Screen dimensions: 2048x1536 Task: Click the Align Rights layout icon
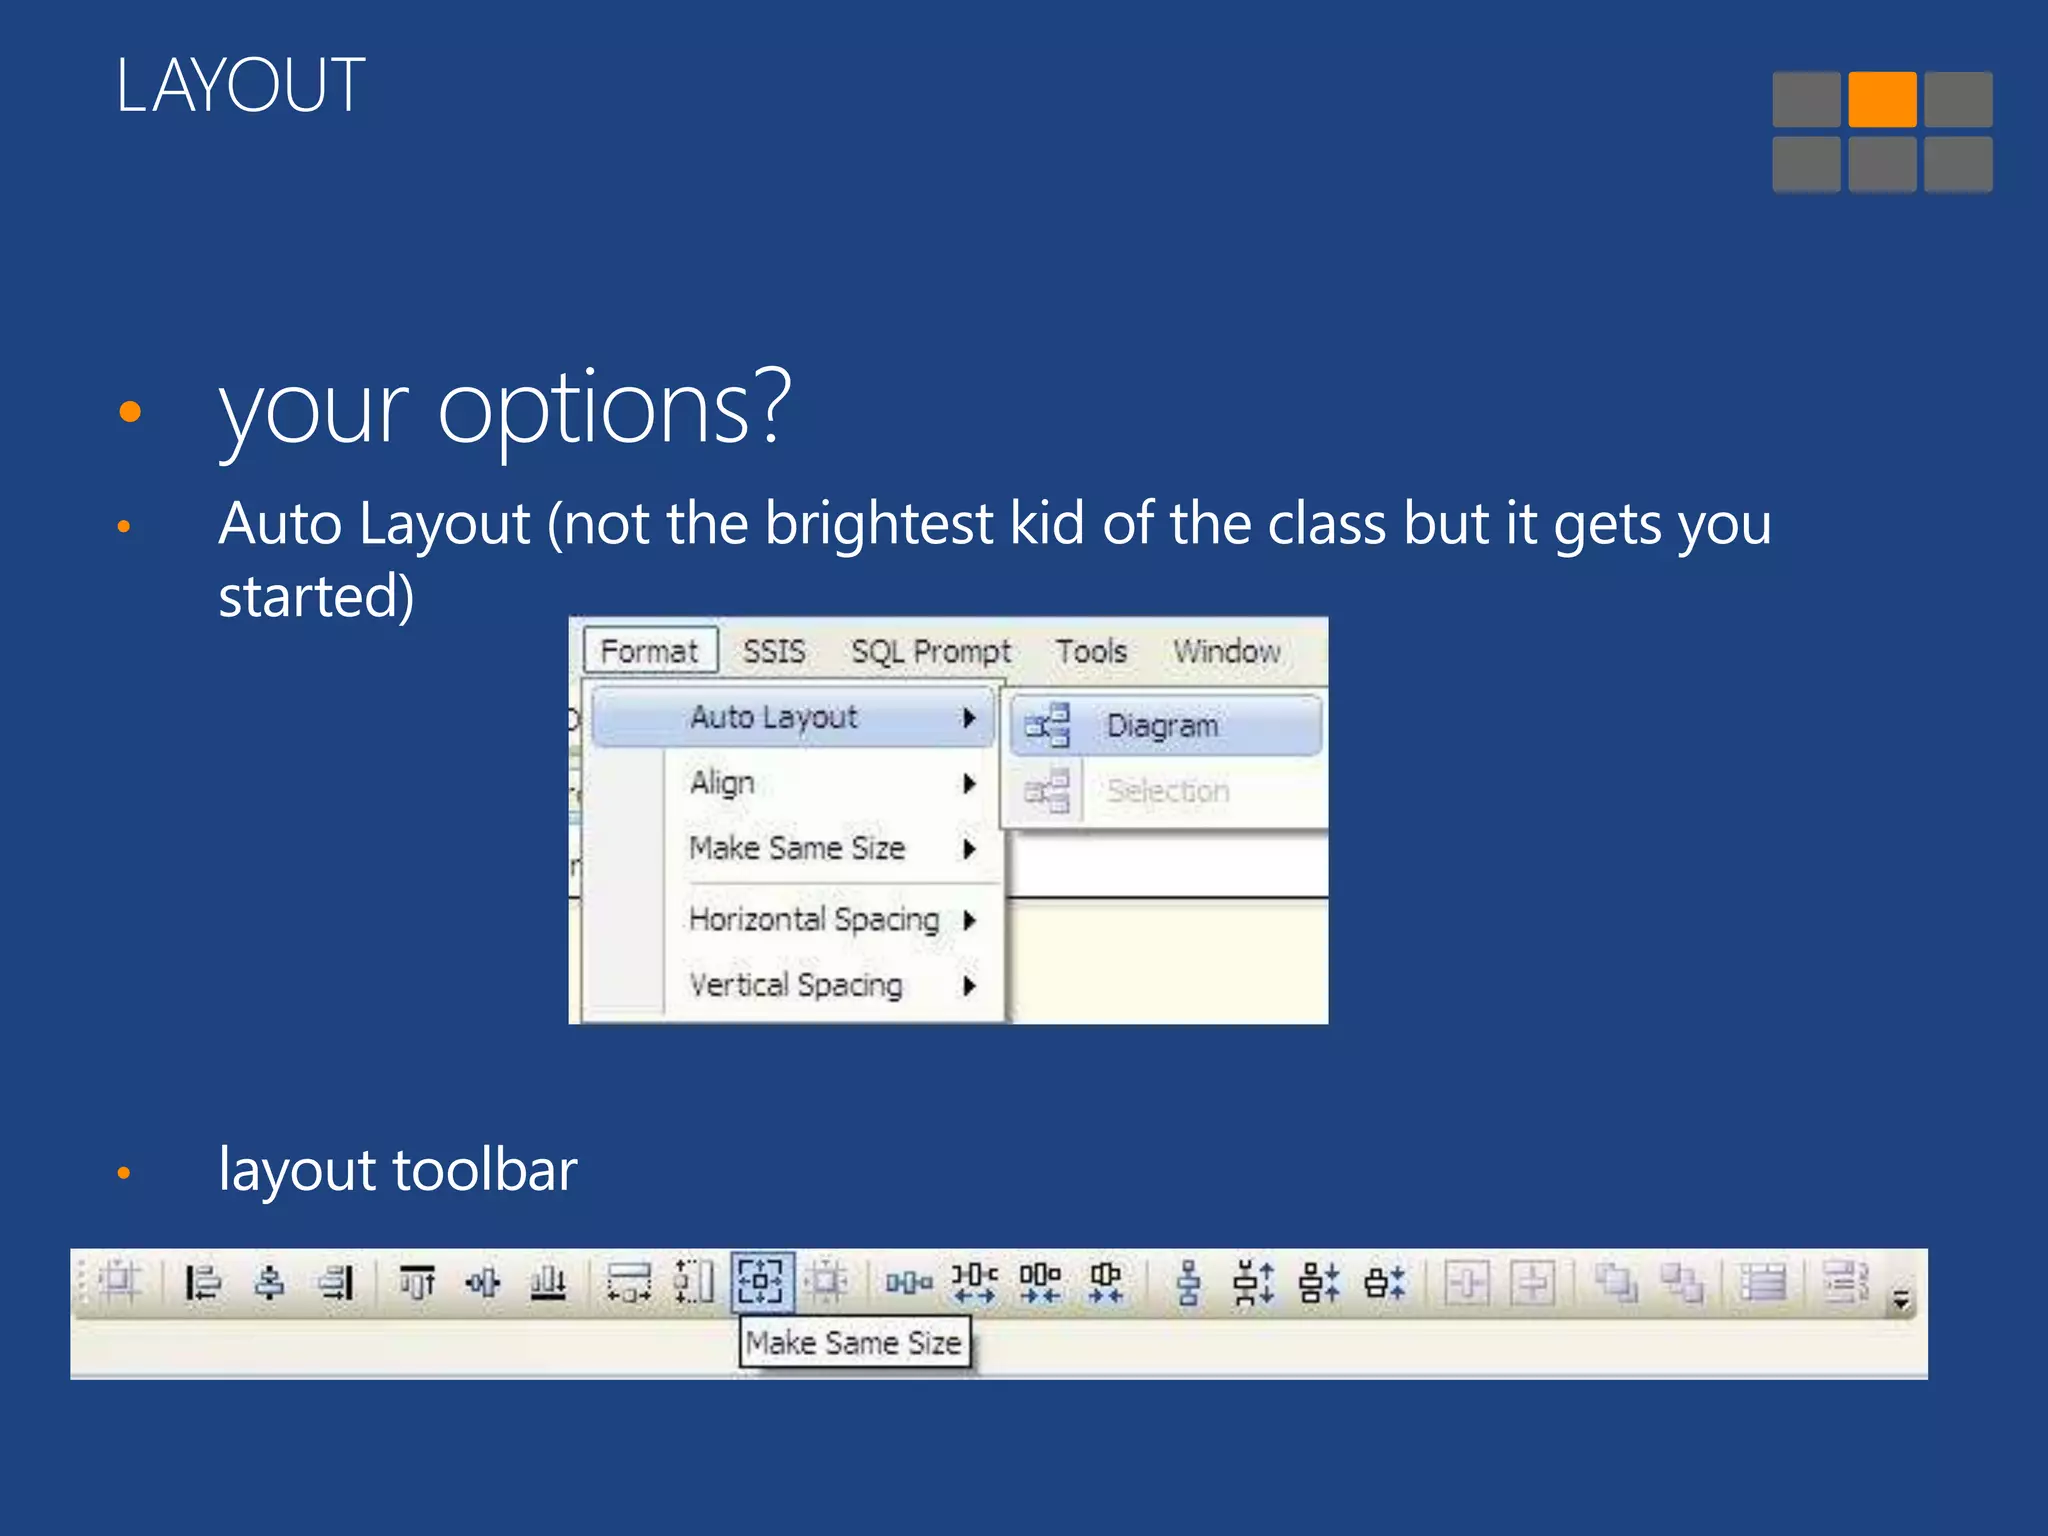335,1282
